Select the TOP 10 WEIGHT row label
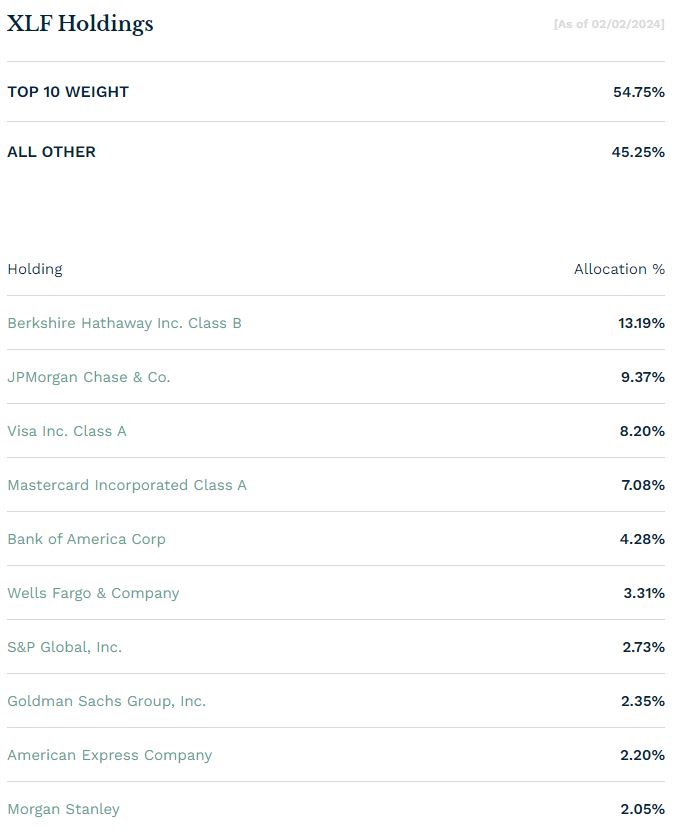This screenshot has height=831, width=681. [x=68, y=92]
